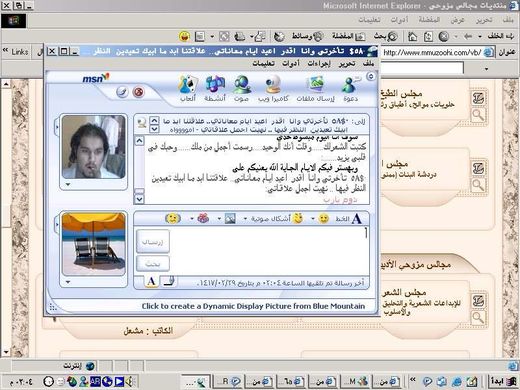Click IE media (وسائط) toolbar button
Image resolution: width=520 pixels, height=390 pixels.
pos(308,36)
